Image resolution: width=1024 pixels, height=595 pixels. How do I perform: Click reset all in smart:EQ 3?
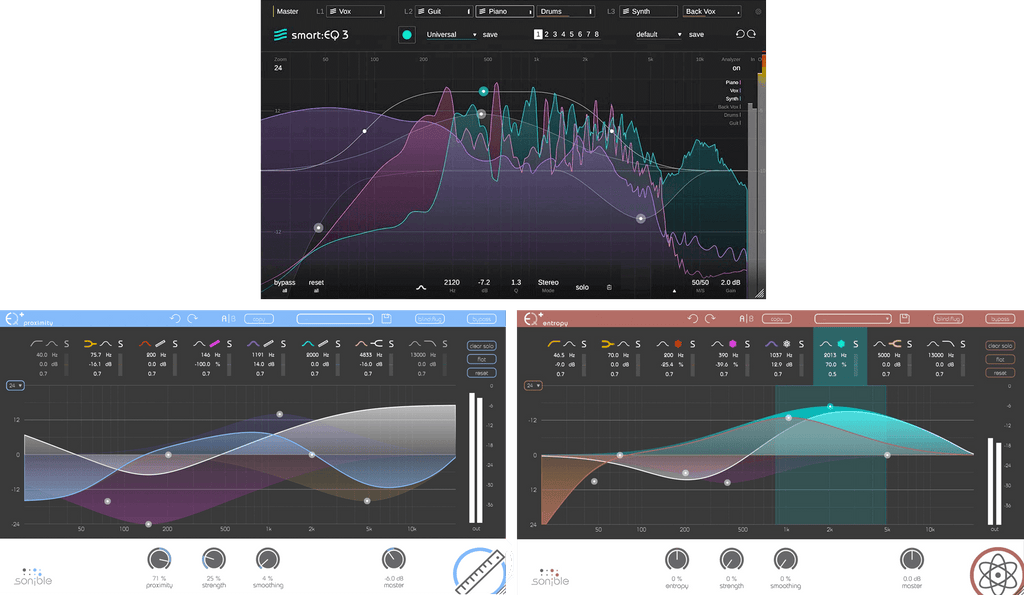(316, 285)
